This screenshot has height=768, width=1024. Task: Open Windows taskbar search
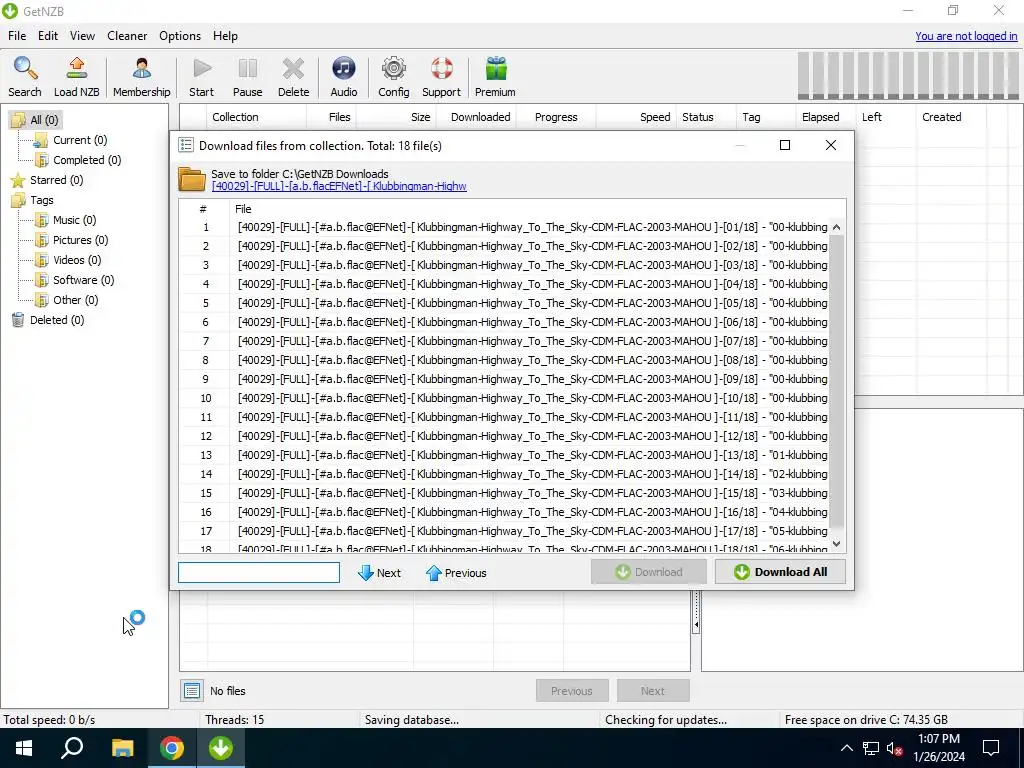tap(72, 748)
